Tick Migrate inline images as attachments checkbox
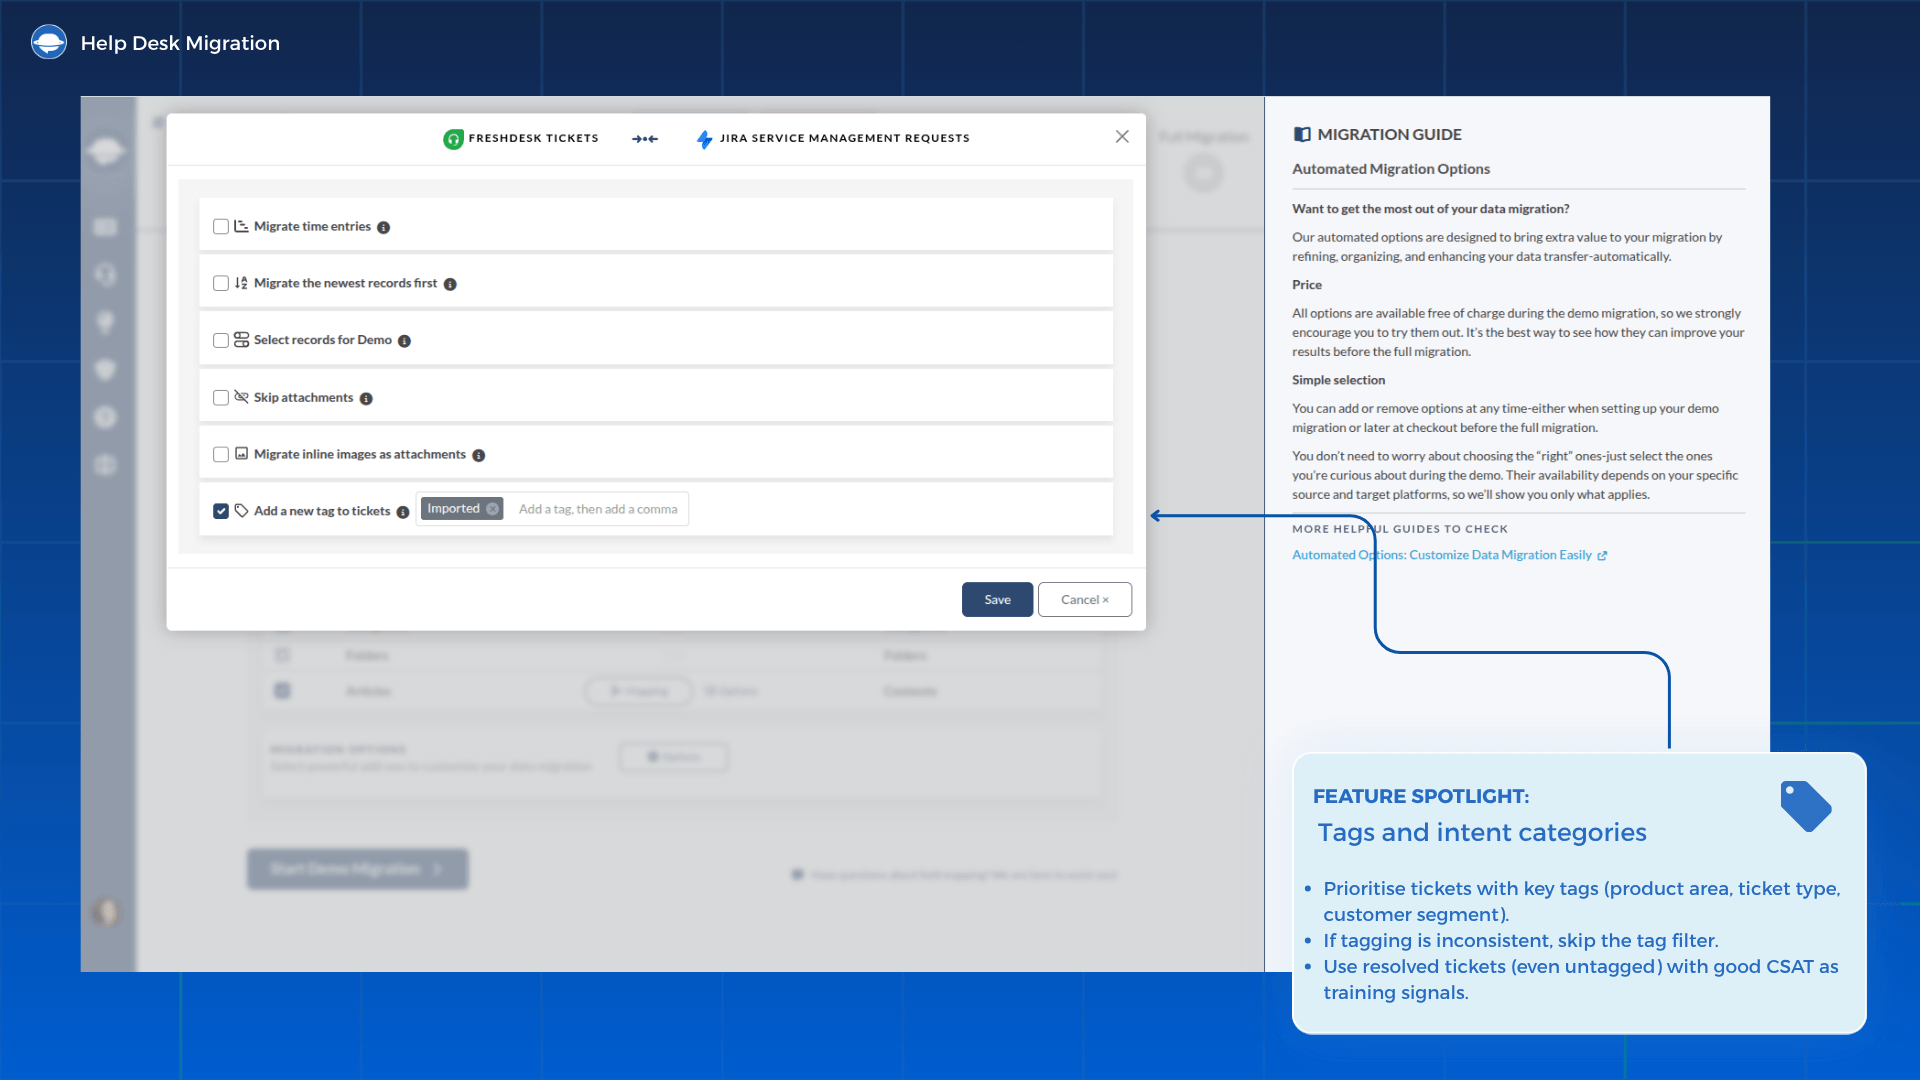 tap(221, 455)
